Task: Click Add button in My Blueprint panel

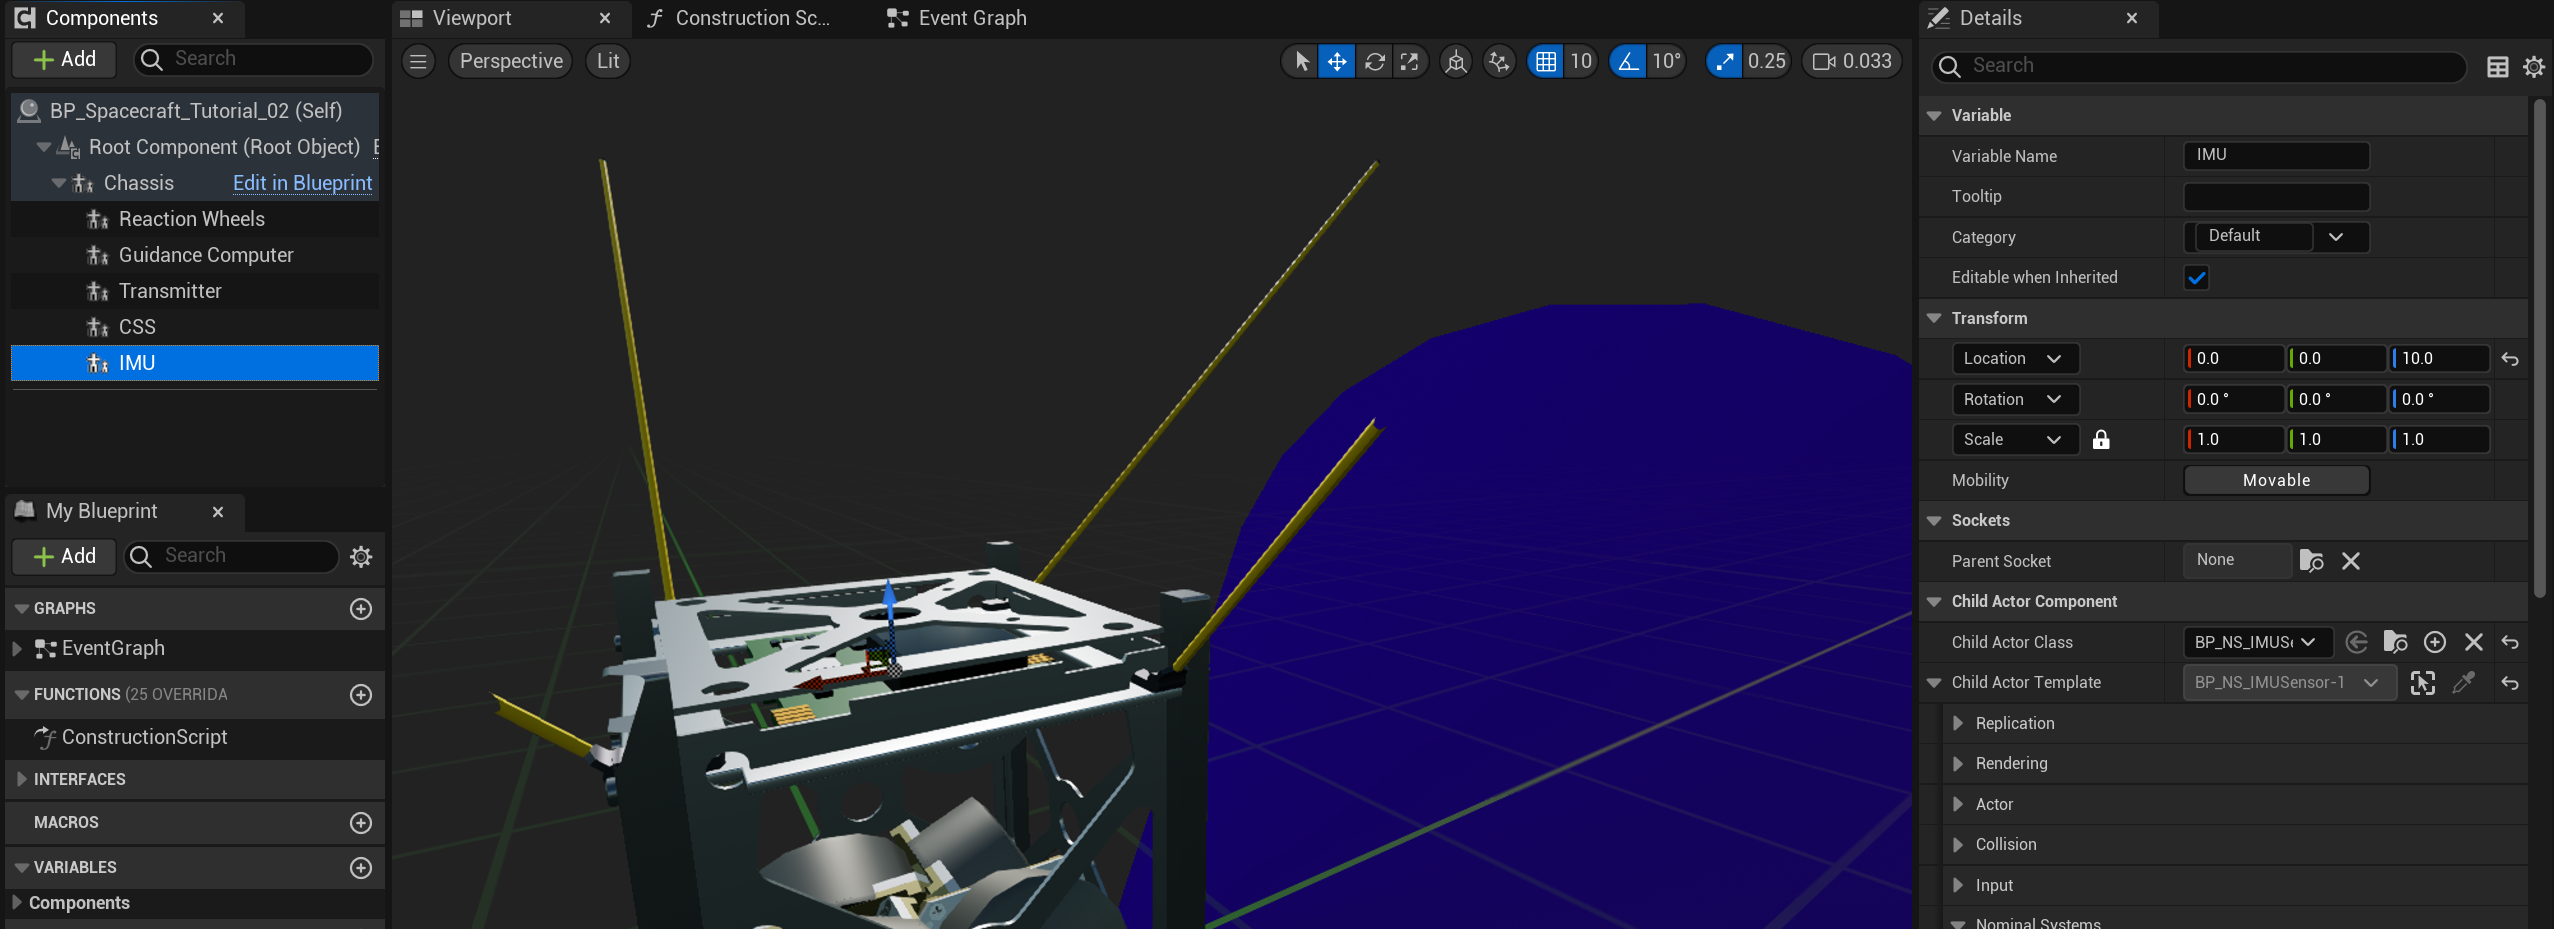Action: (x=65, y=556)
